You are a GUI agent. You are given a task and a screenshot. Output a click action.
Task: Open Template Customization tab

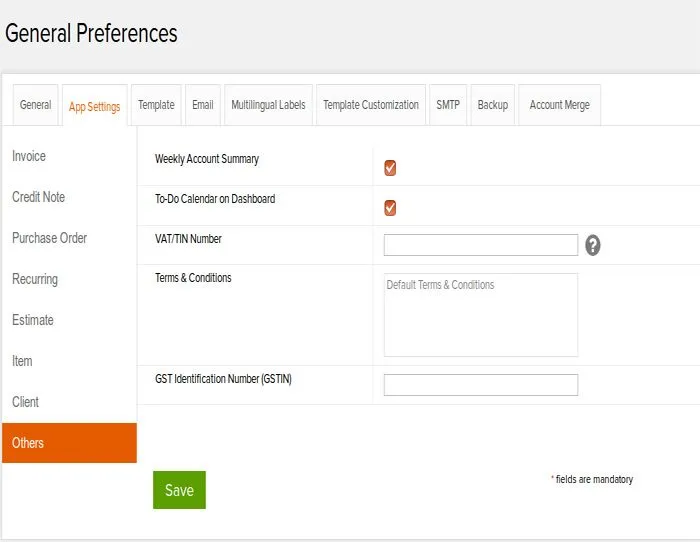tap(371, 105)
